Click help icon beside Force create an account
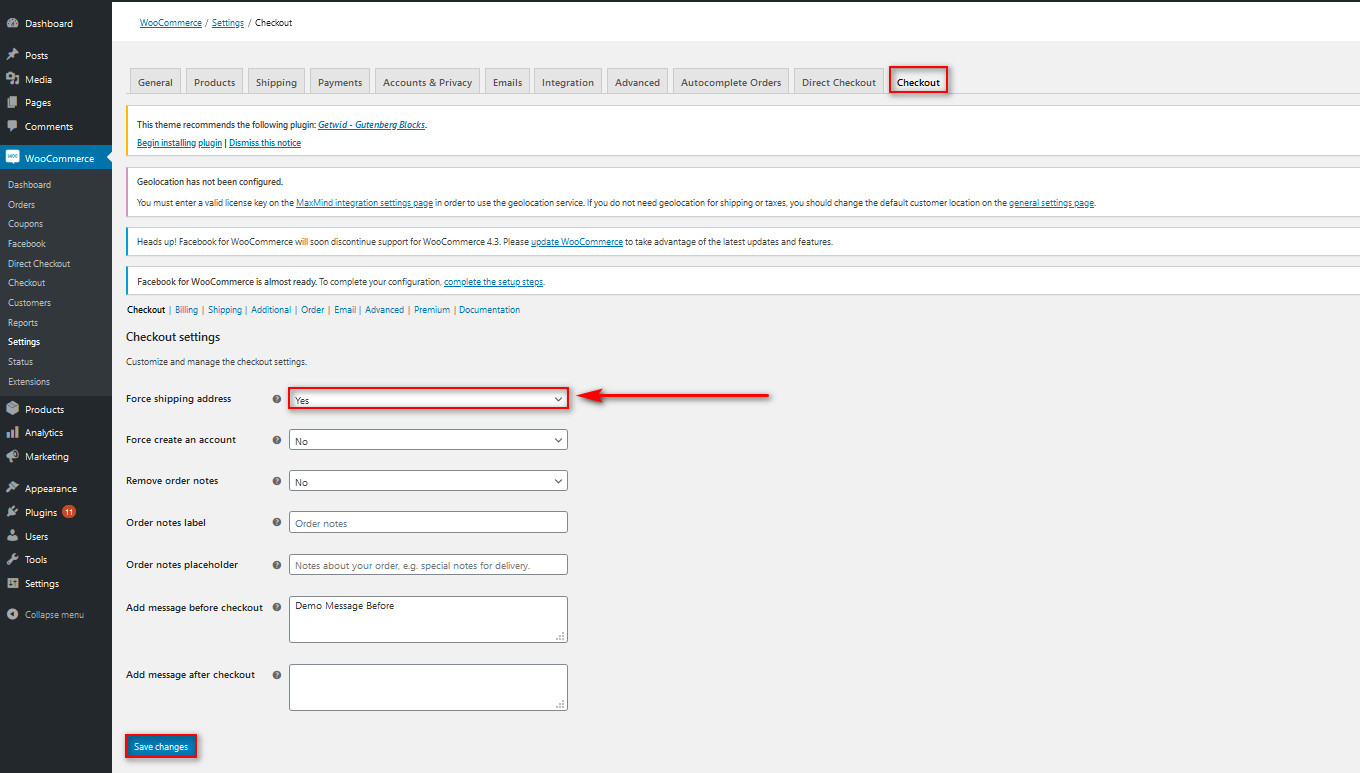 (277, 440)
